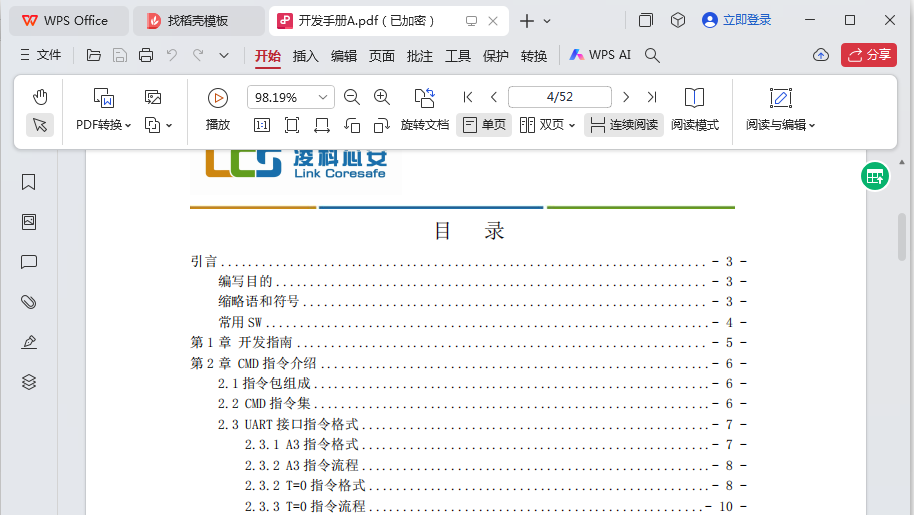
Task: Click the vertical scrollbar thumb
Action: (902, 237)
